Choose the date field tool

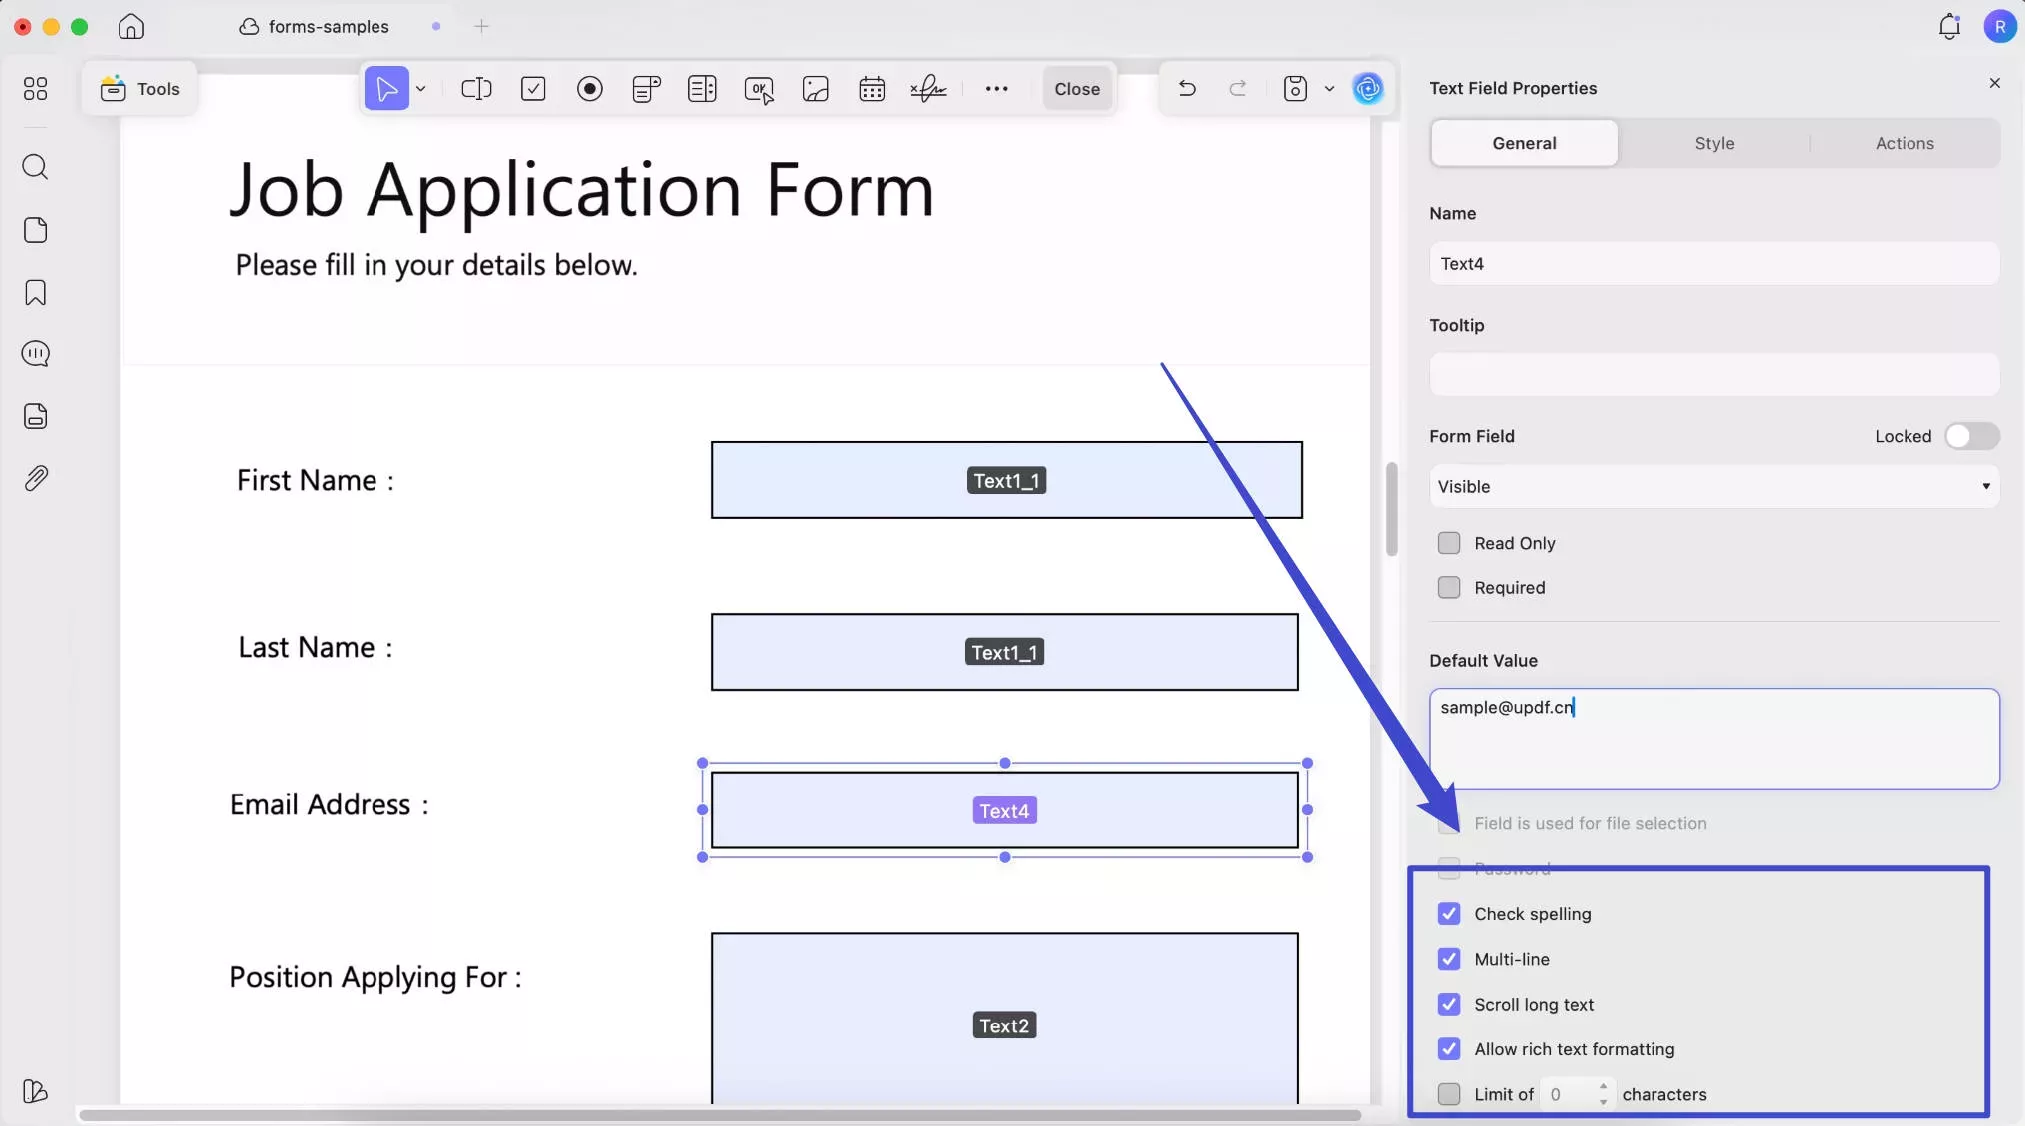click(872, 89)
